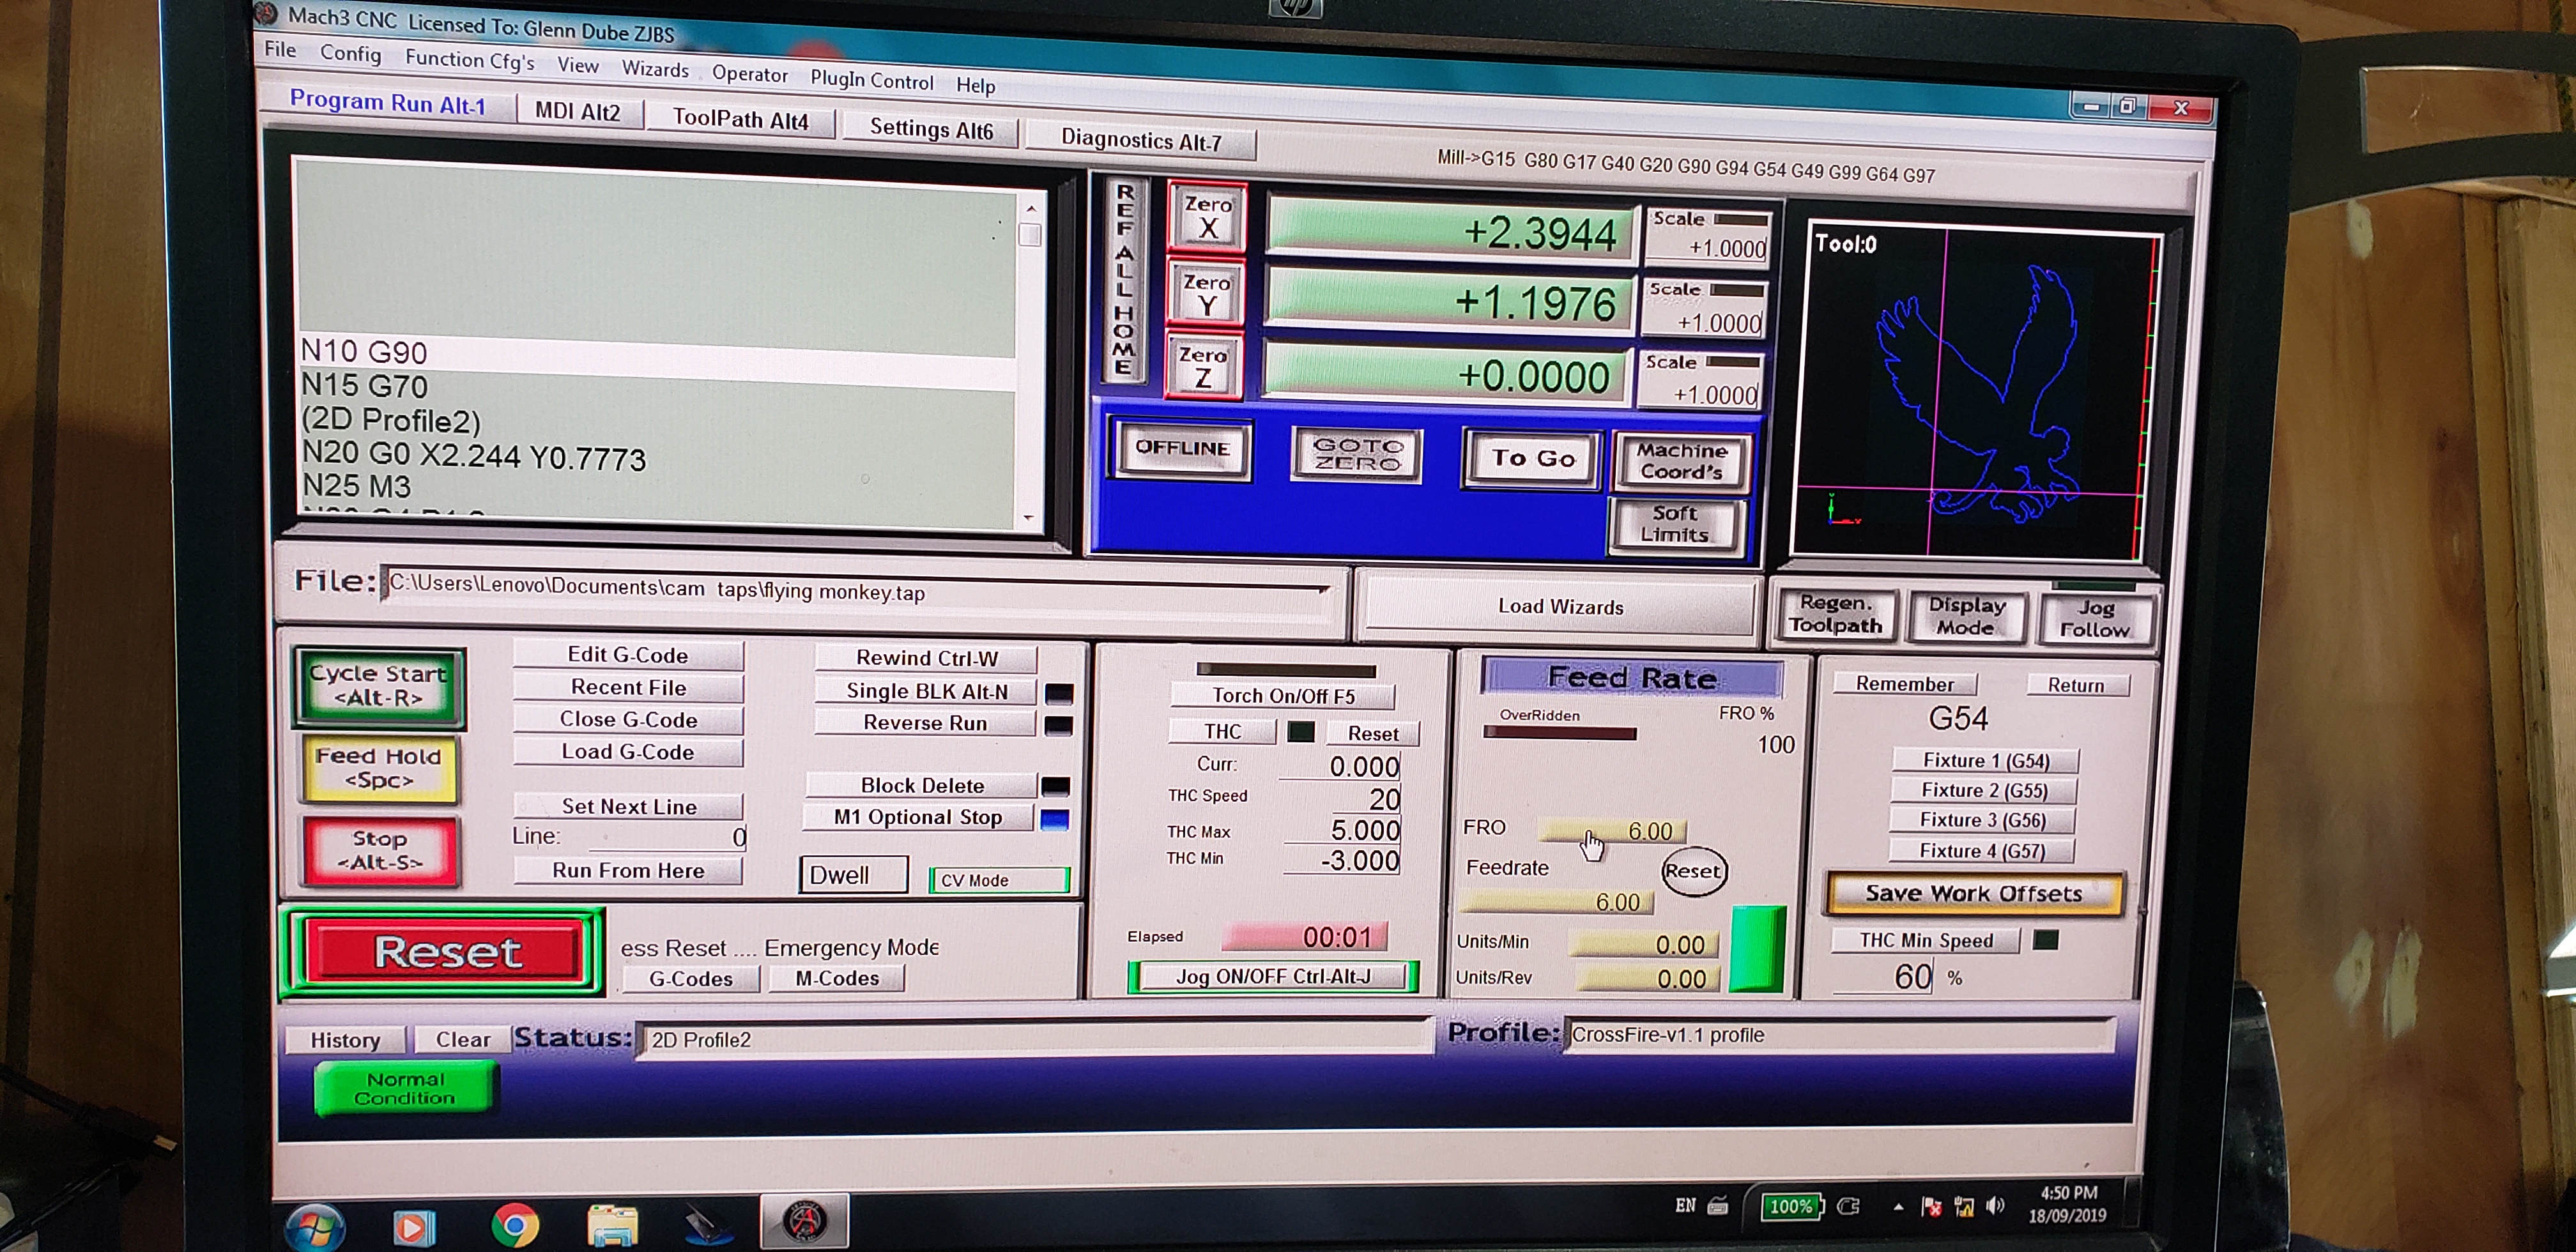The image size is (2576, 1252).
Task: Click the CV Mode button
Action: pos(999,880)
